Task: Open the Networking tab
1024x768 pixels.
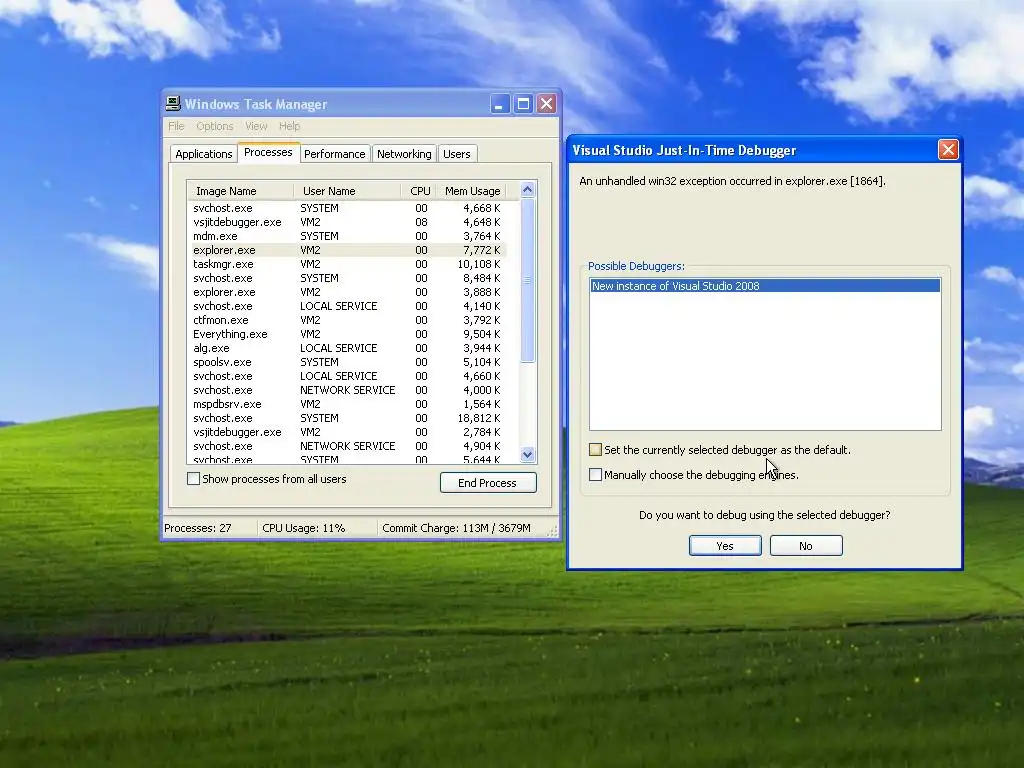Action: pyautogui.click(x=404, y=154)
